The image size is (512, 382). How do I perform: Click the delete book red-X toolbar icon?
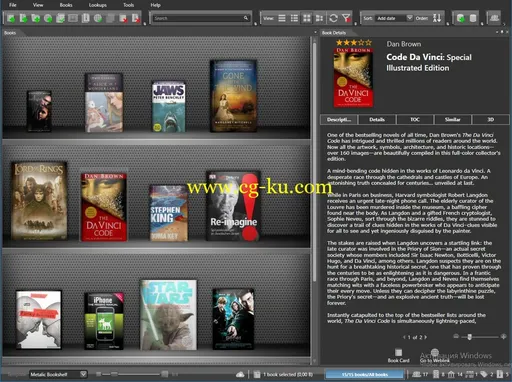(x=123, y=18)
